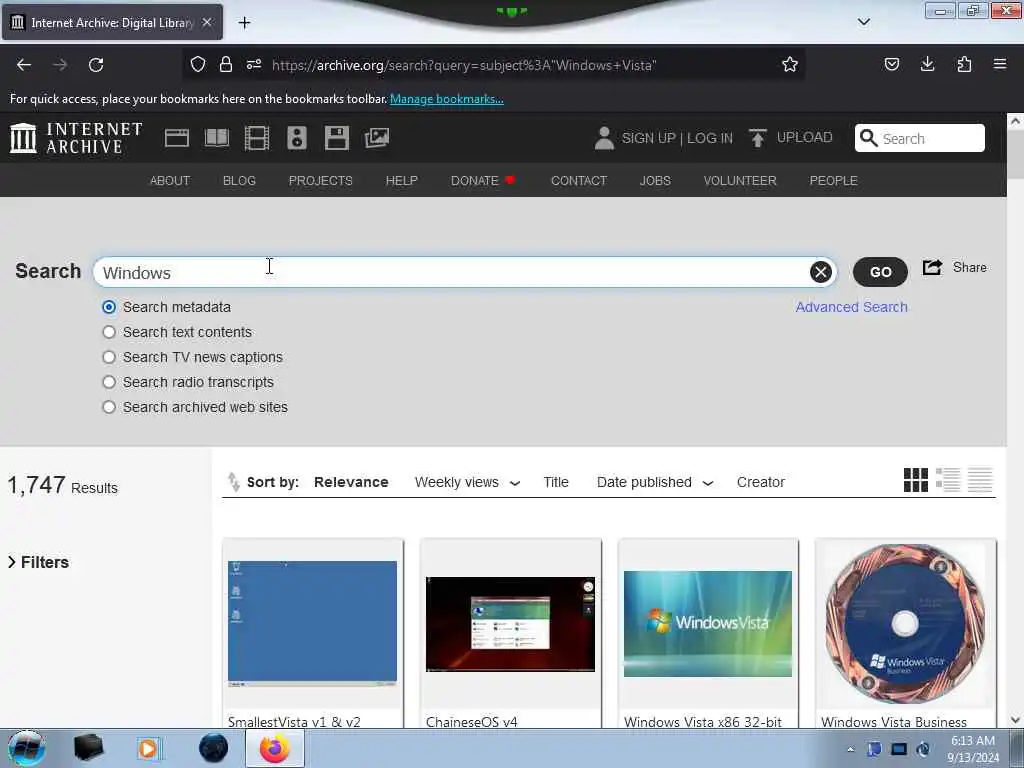Open the HELP menu item
This screenshot has height=768, width=1024.
tap(402, 180)
